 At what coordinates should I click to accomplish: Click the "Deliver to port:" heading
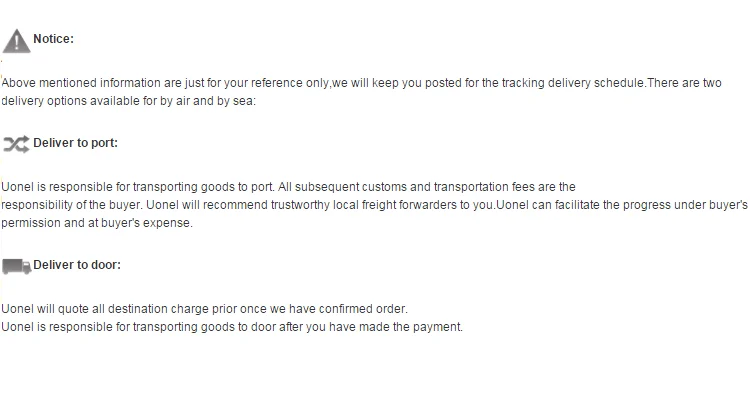coord(76,143)
